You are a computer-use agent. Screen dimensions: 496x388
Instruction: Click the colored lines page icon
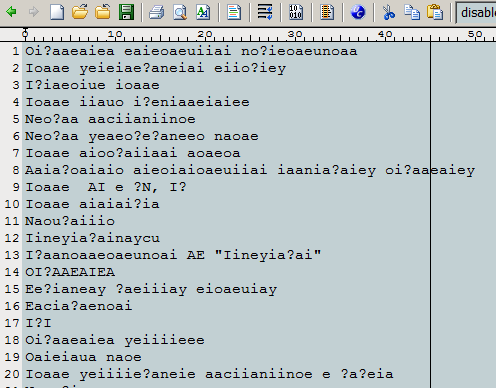tap(234, 12)
